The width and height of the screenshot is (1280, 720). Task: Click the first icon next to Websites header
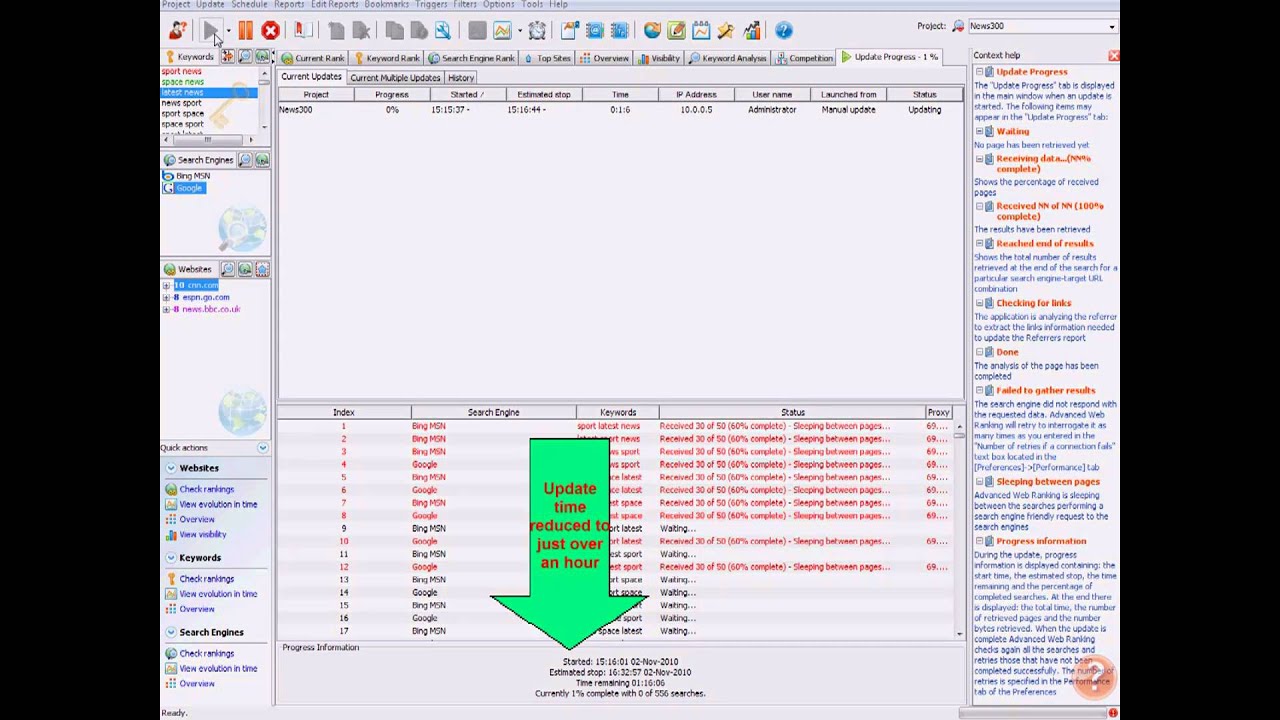228,269
